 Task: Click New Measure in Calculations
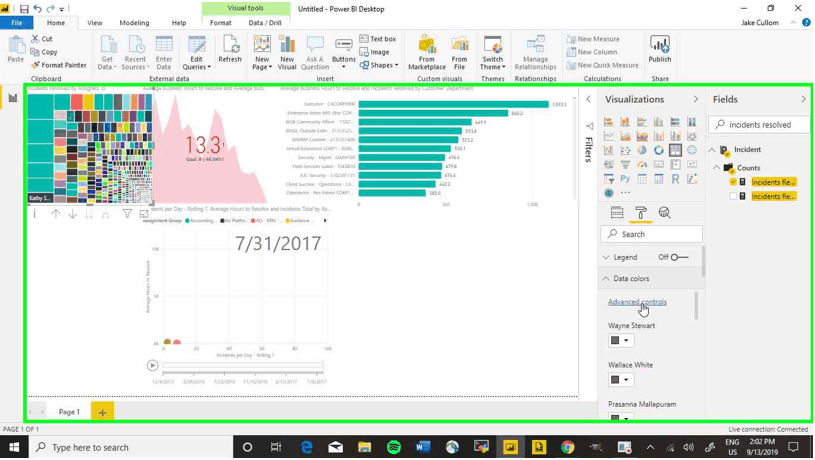(593, 39)
